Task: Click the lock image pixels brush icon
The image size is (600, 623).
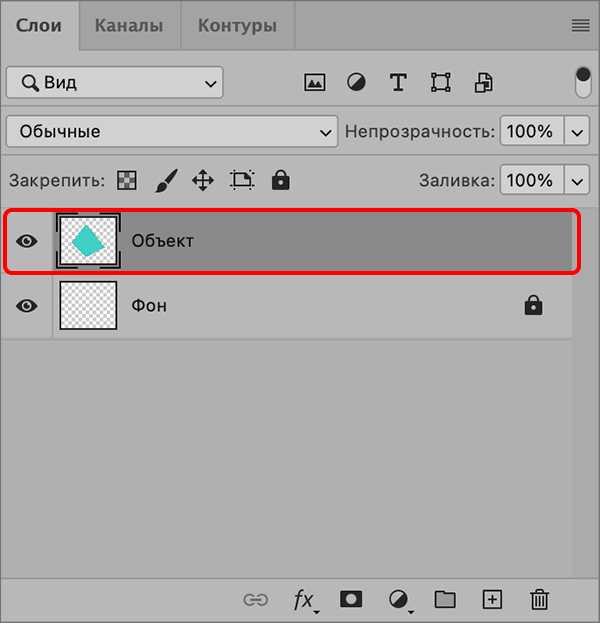Action: pyautogui.click(x=166, y=181)
